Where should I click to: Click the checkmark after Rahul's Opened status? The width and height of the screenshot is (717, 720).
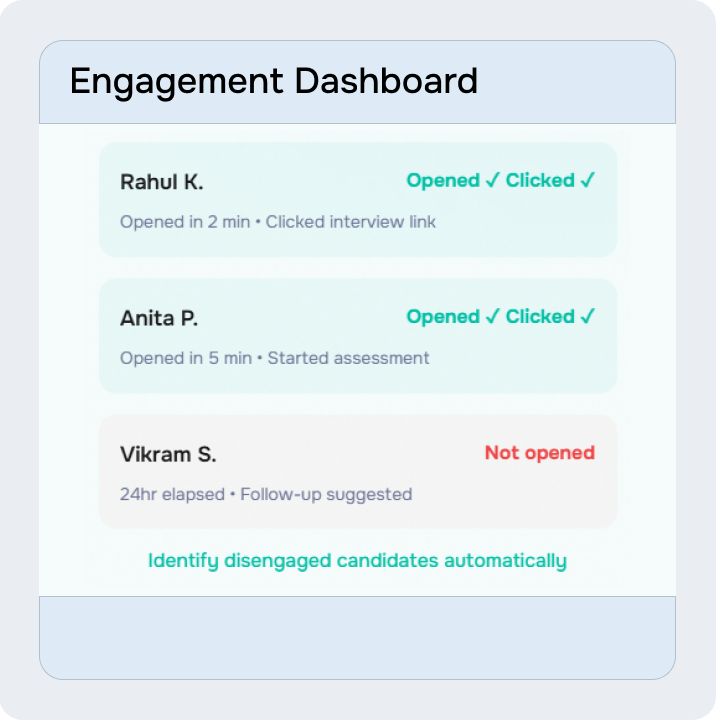pos(492,181)
